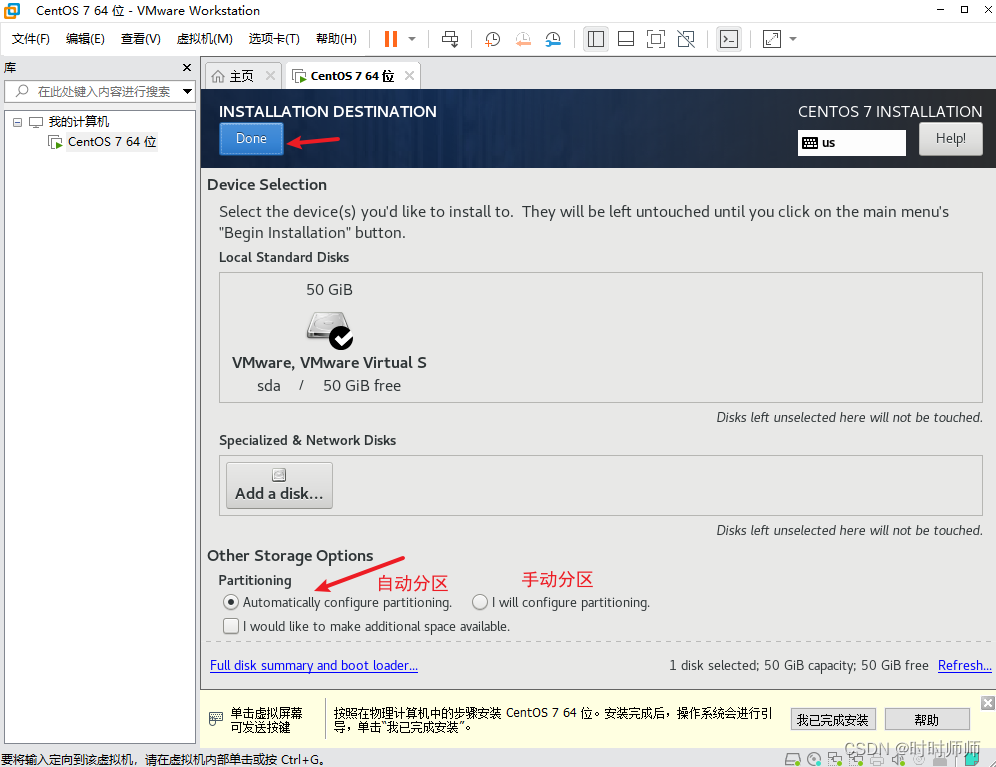This screenshot has height=767, width=996.
Task: Open the 文件(F) menu
Action: point(30,39)
